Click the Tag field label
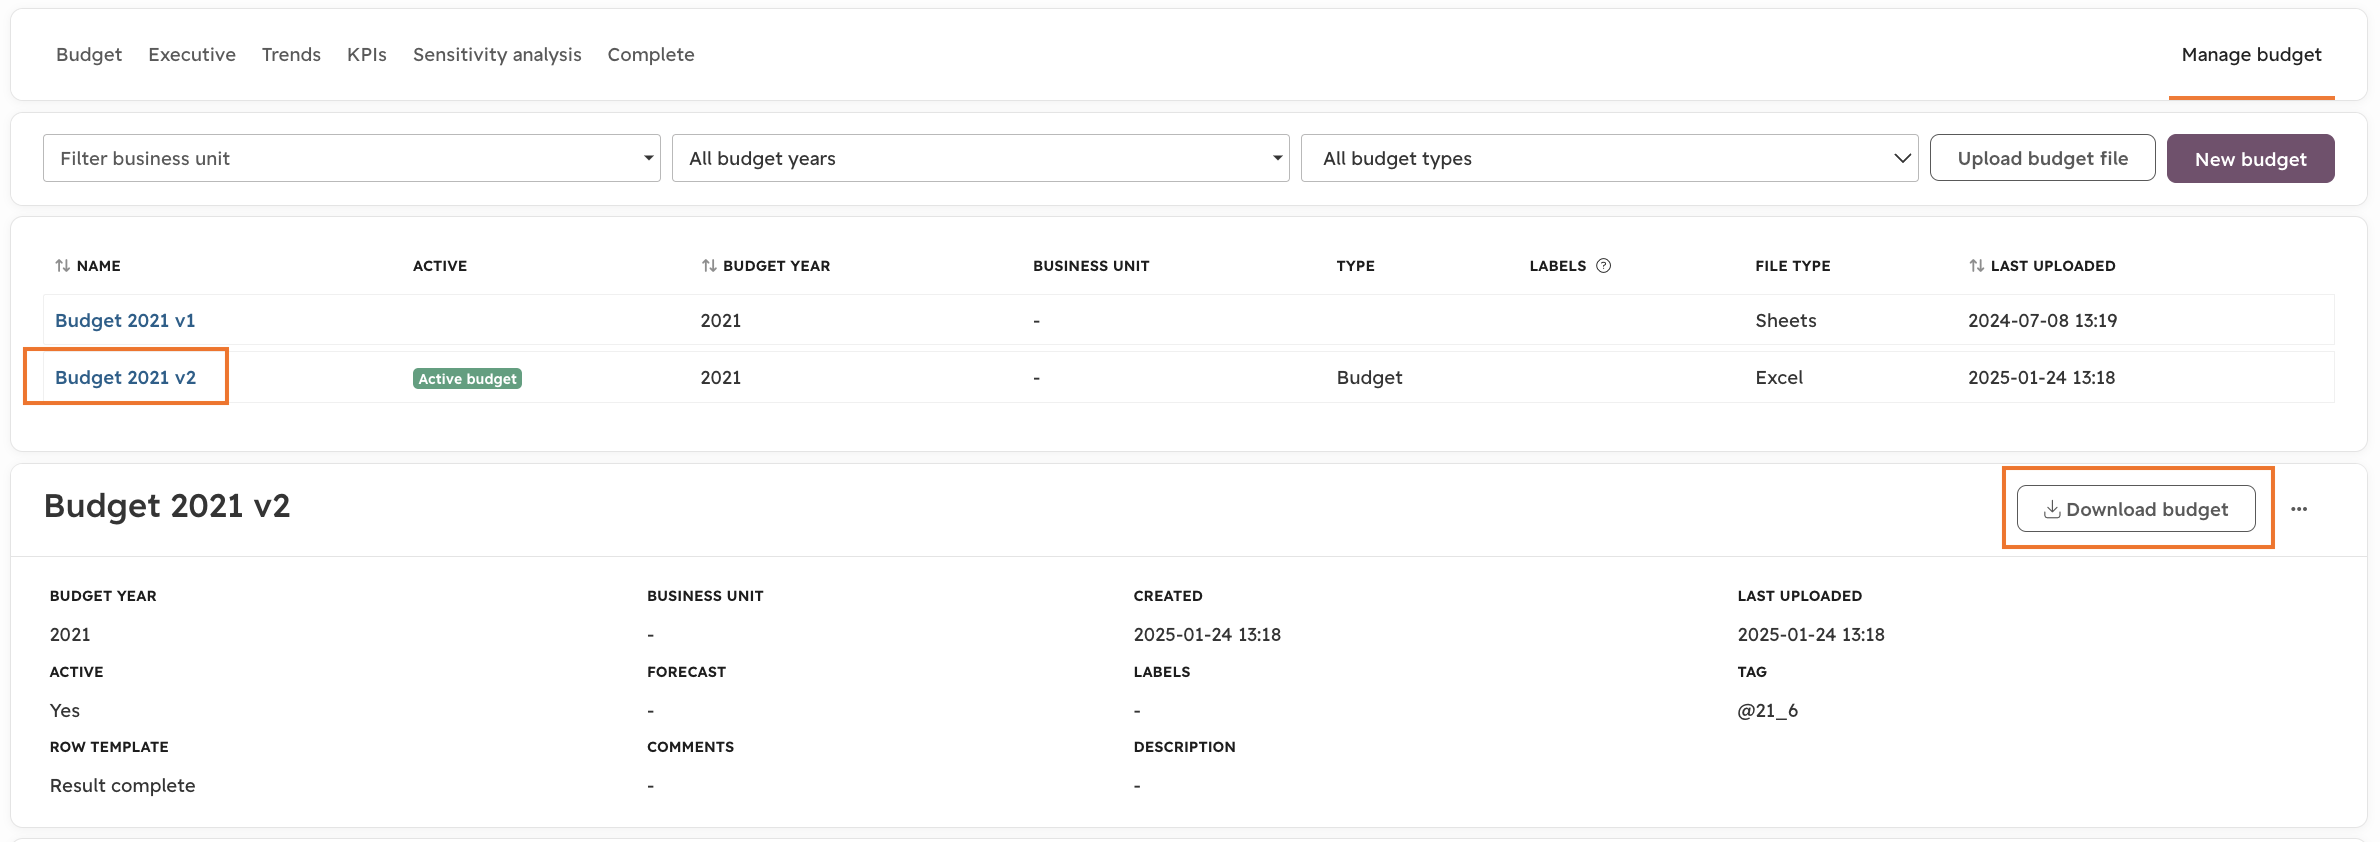The height and width of the screenshot is (842, 2380). pyautogui.click(x=1752, y=672)
